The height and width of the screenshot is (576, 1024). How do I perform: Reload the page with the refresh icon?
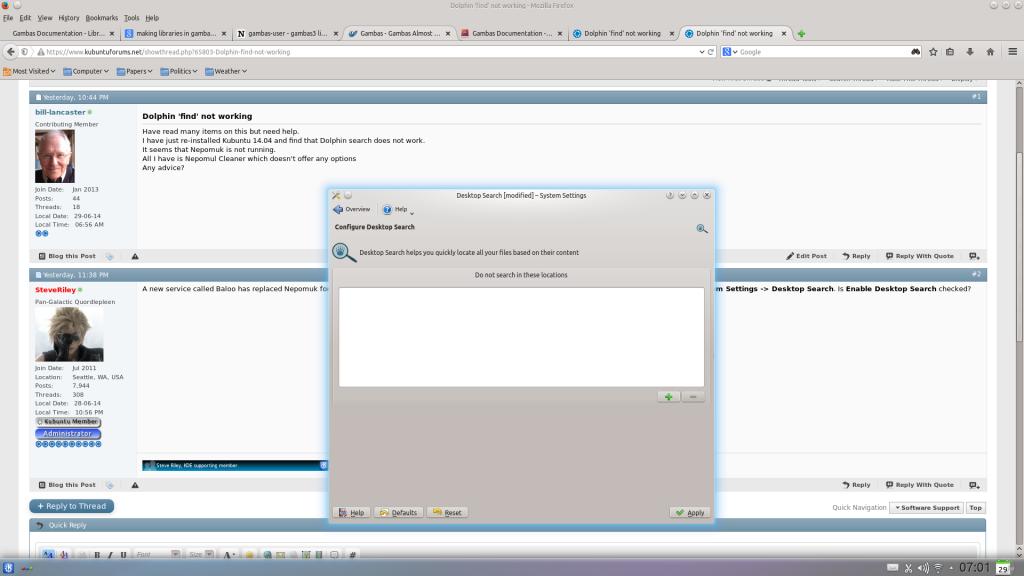(710, 52)
